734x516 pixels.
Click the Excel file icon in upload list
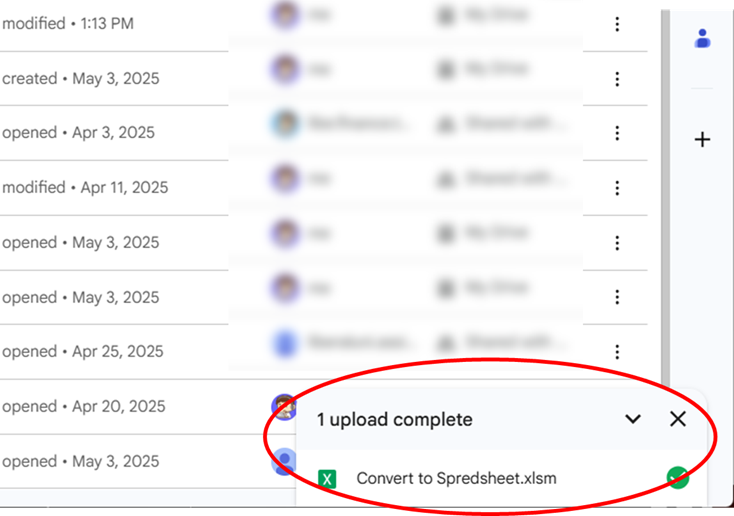point(327,479)
